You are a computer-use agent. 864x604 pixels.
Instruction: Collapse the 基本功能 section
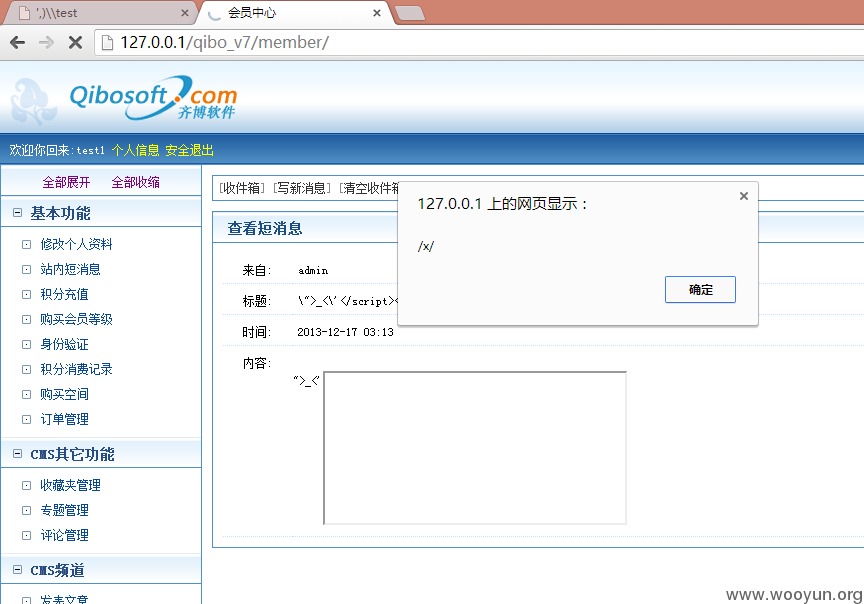coord(18,212)
